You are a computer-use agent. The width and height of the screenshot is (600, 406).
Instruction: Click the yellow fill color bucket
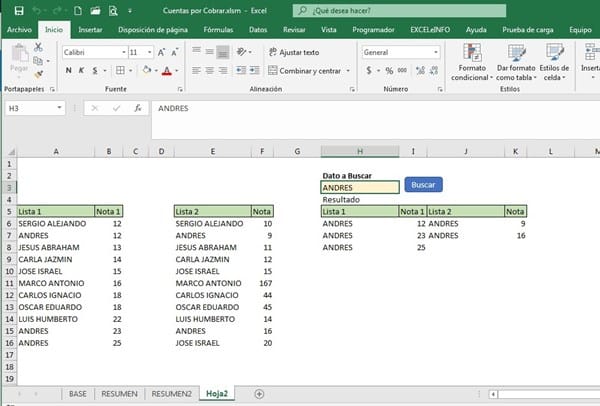(146, 71)
